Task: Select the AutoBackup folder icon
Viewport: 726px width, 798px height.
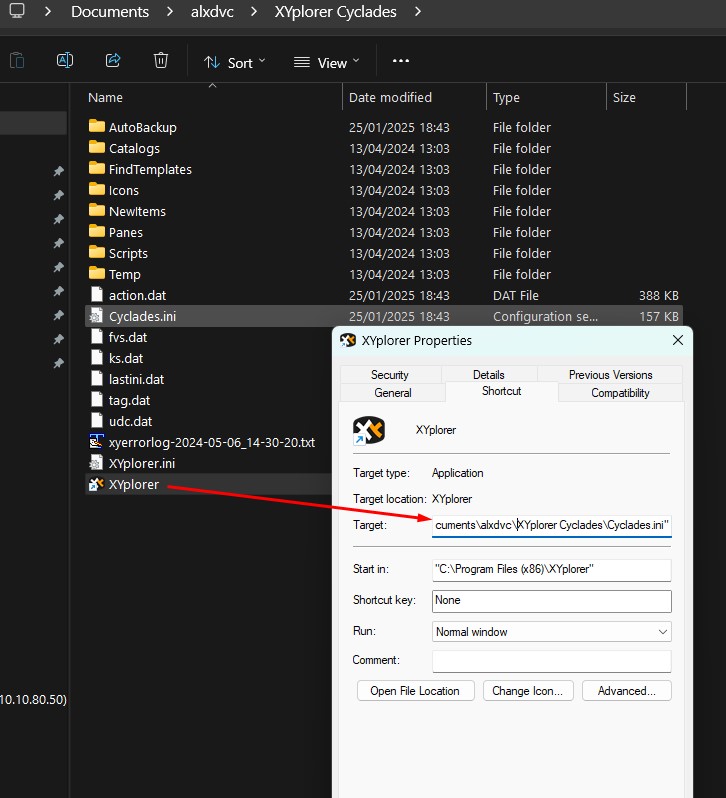Action: [96, 127]
